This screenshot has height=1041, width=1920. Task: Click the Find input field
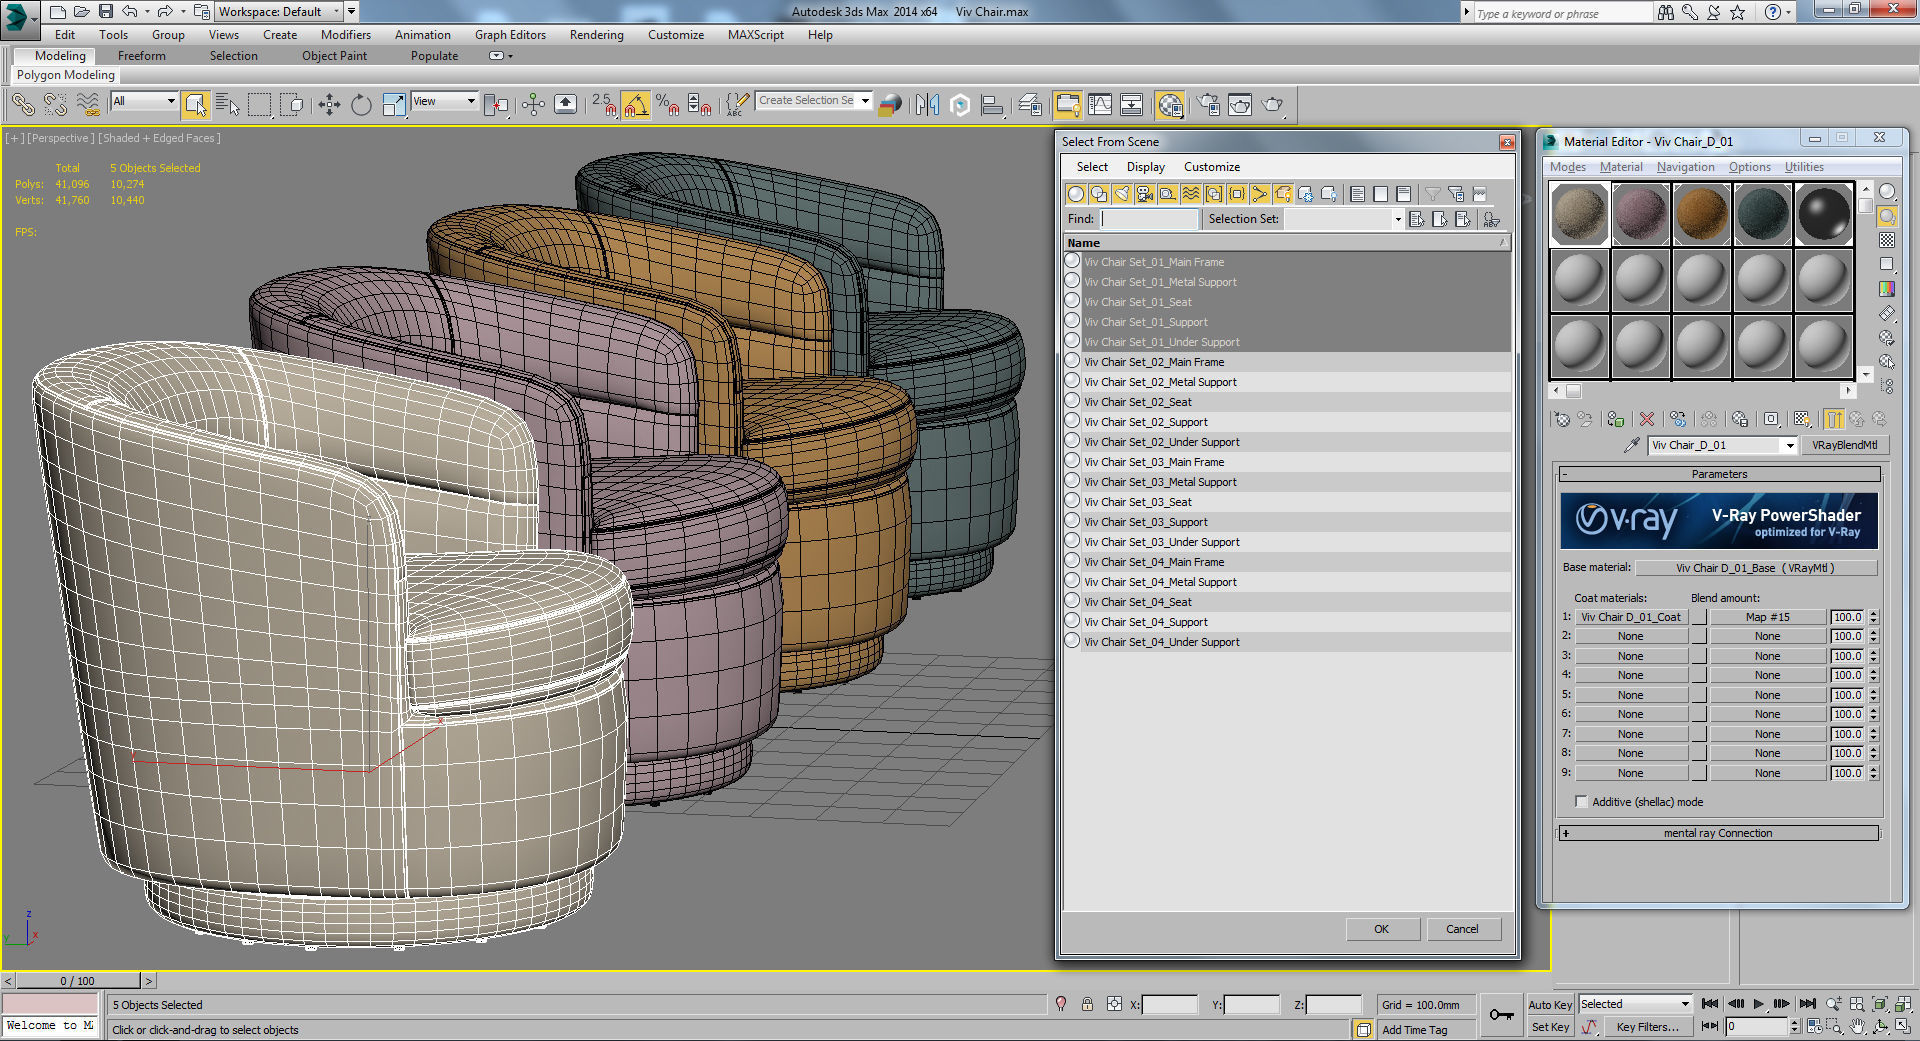(x=1149, y=219)
